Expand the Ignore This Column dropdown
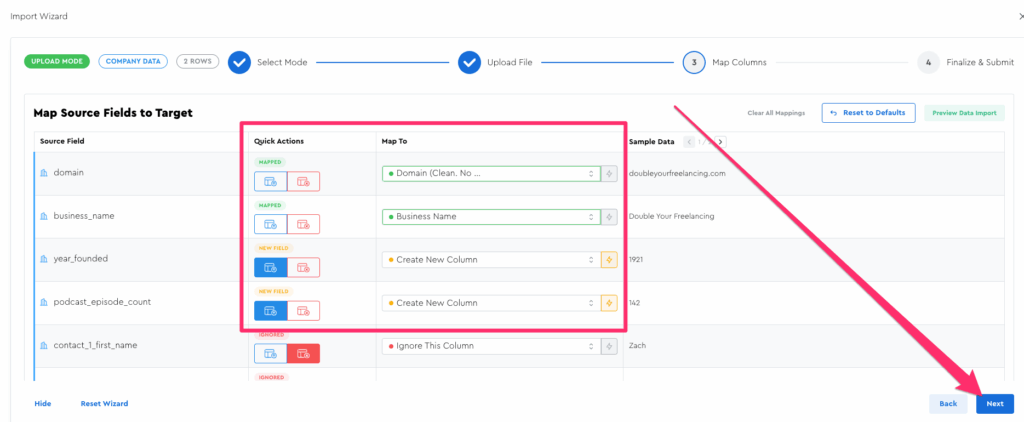Screen dimensions: 1024x422 pos(490,346)
